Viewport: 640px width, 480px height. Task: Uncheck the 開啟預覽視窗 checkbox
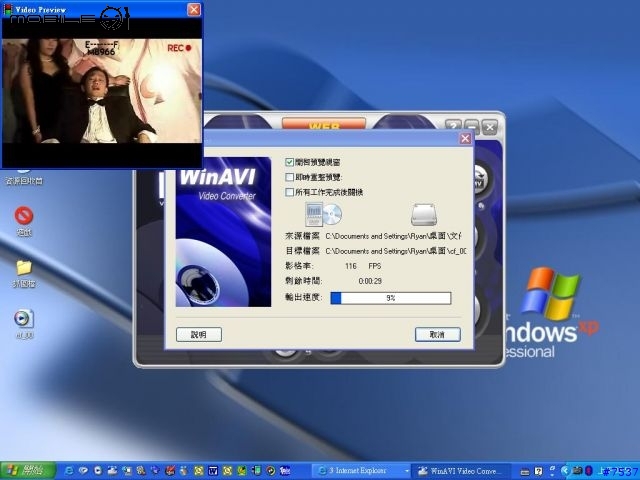[x=289, y=162]
